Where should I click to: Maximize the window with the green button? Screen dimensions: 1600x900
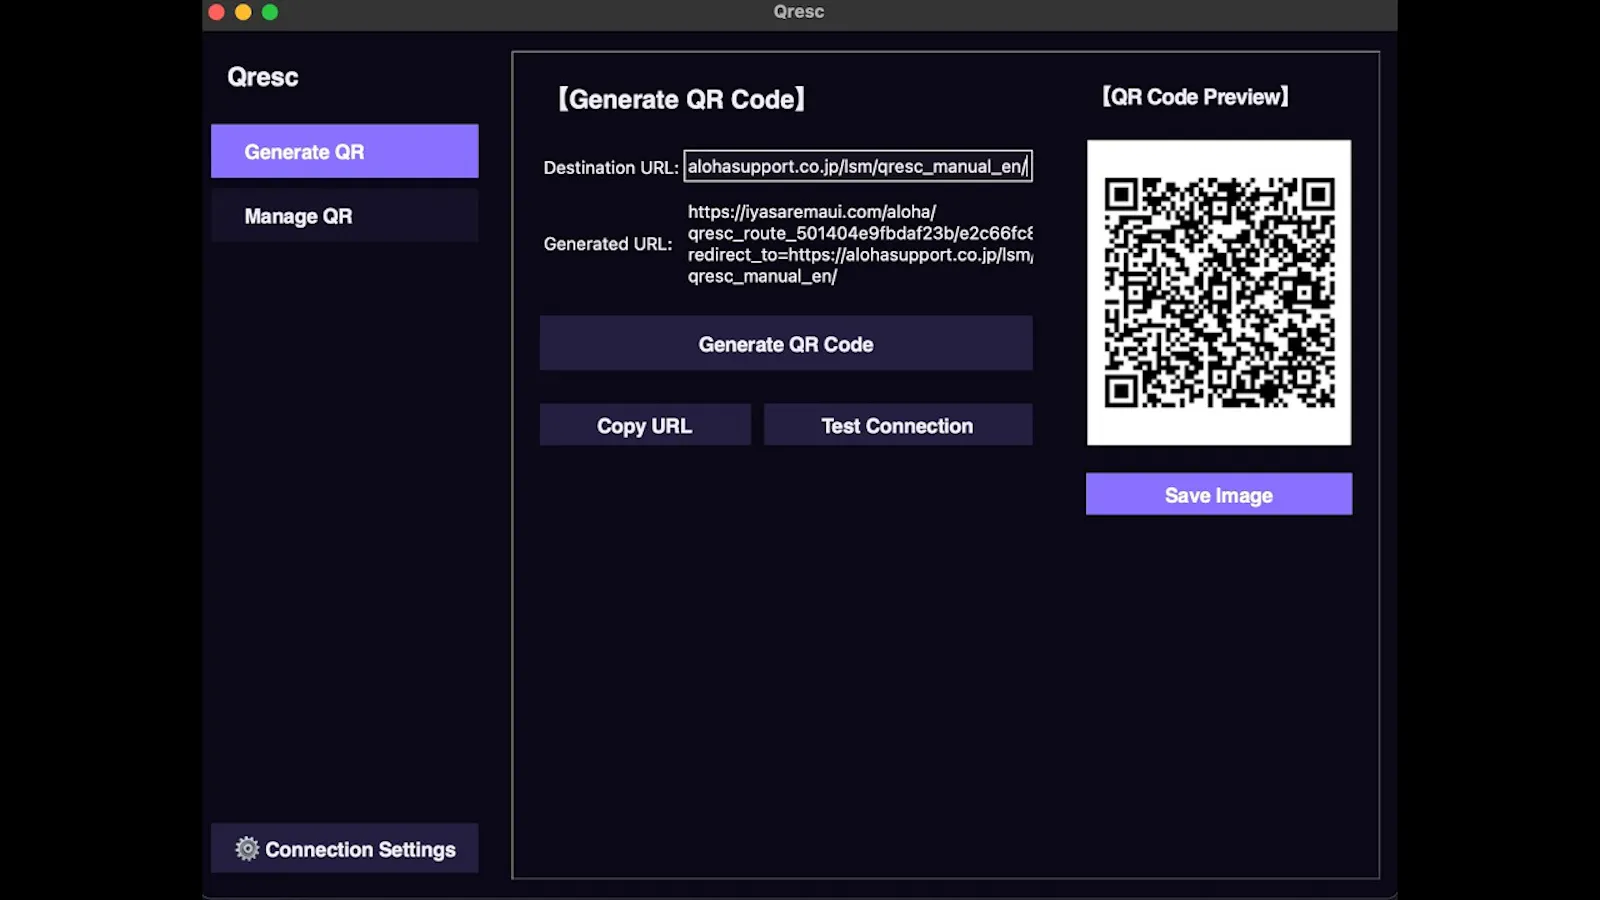(270, 12)
